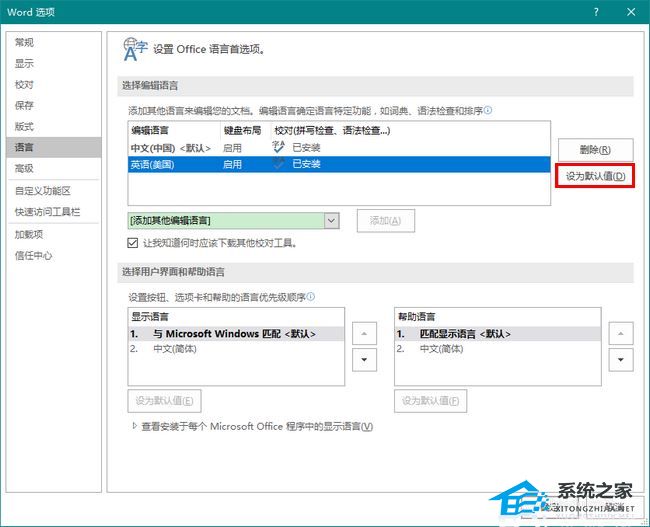Select 与 Microsoft Windows 匹配 display language
Viewport: 650px width, 527px height.
pyautogui.click(x=236, y=334)
